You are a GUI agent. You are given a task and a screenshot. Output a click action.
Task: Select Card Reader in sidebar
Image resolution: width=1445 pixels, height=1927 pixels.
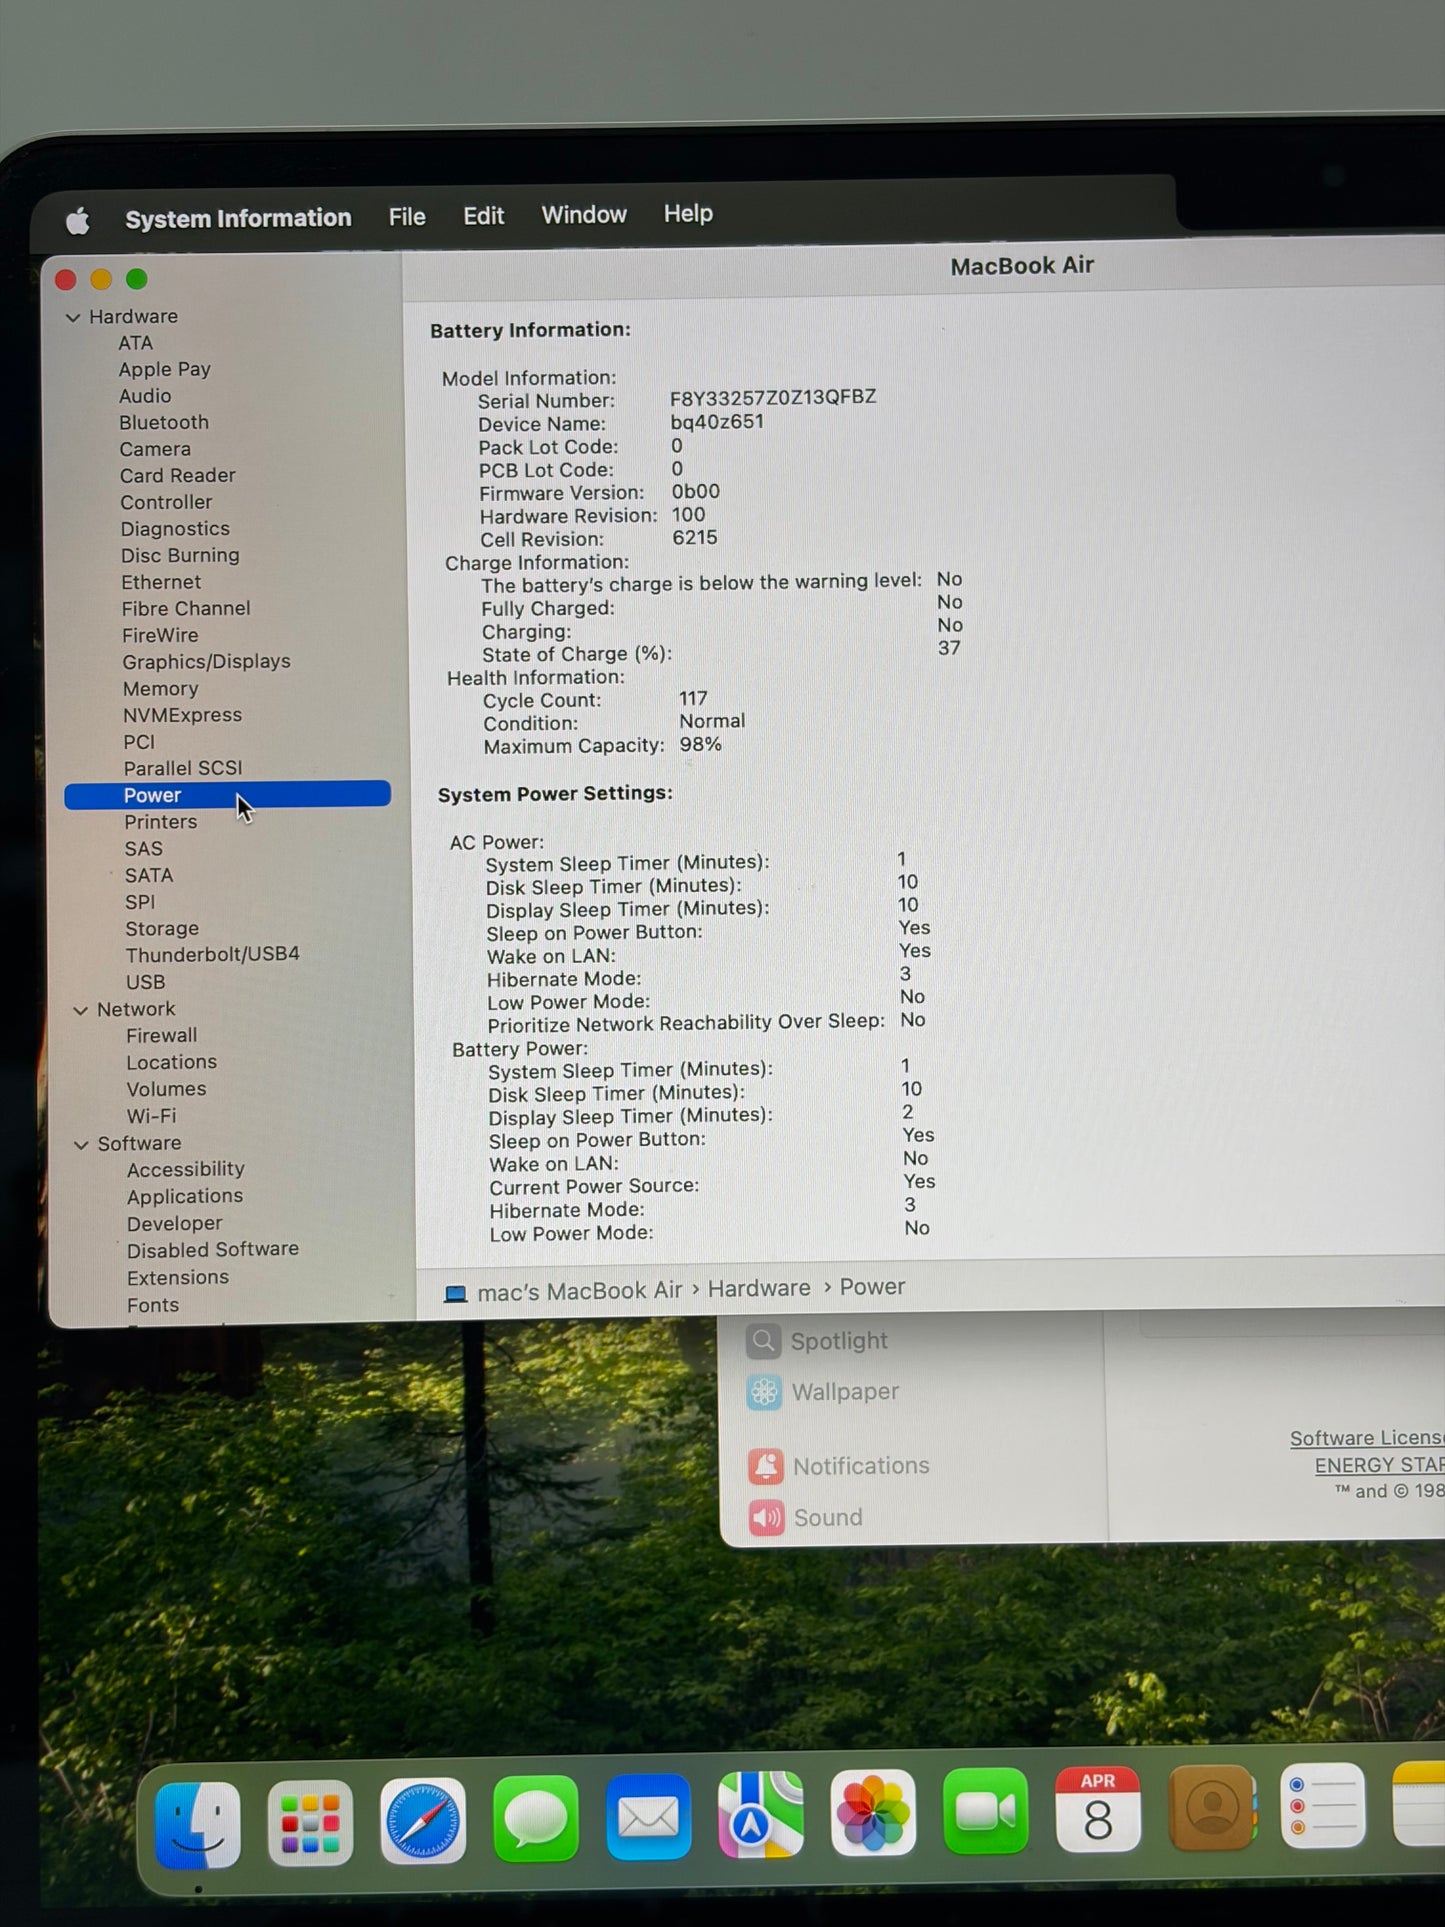178,475
